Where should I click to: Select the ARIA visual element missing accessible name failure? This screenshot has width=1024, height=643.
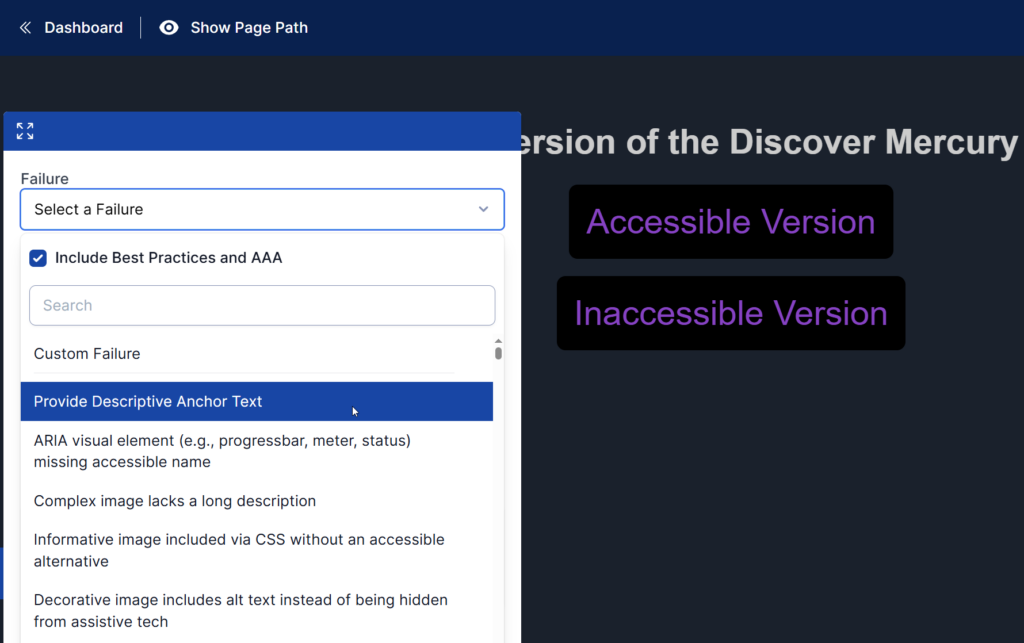(x=221, y=450)
